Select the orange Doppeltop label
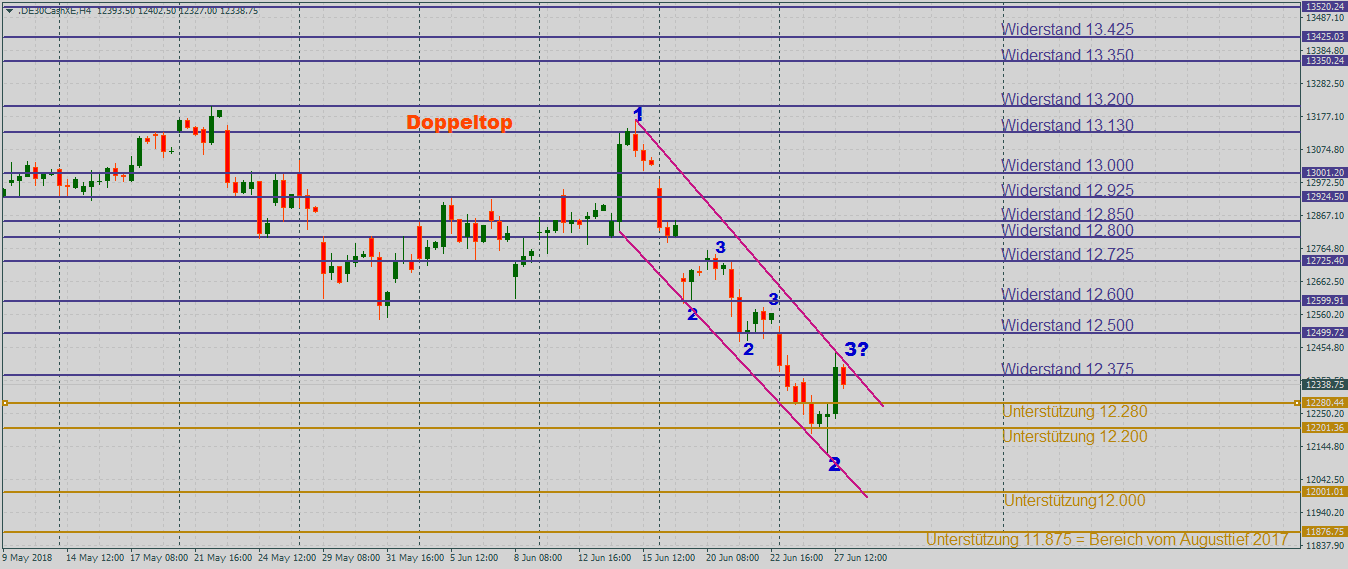The width and height of the screenshot is (1348, 569). click(459, 122)
